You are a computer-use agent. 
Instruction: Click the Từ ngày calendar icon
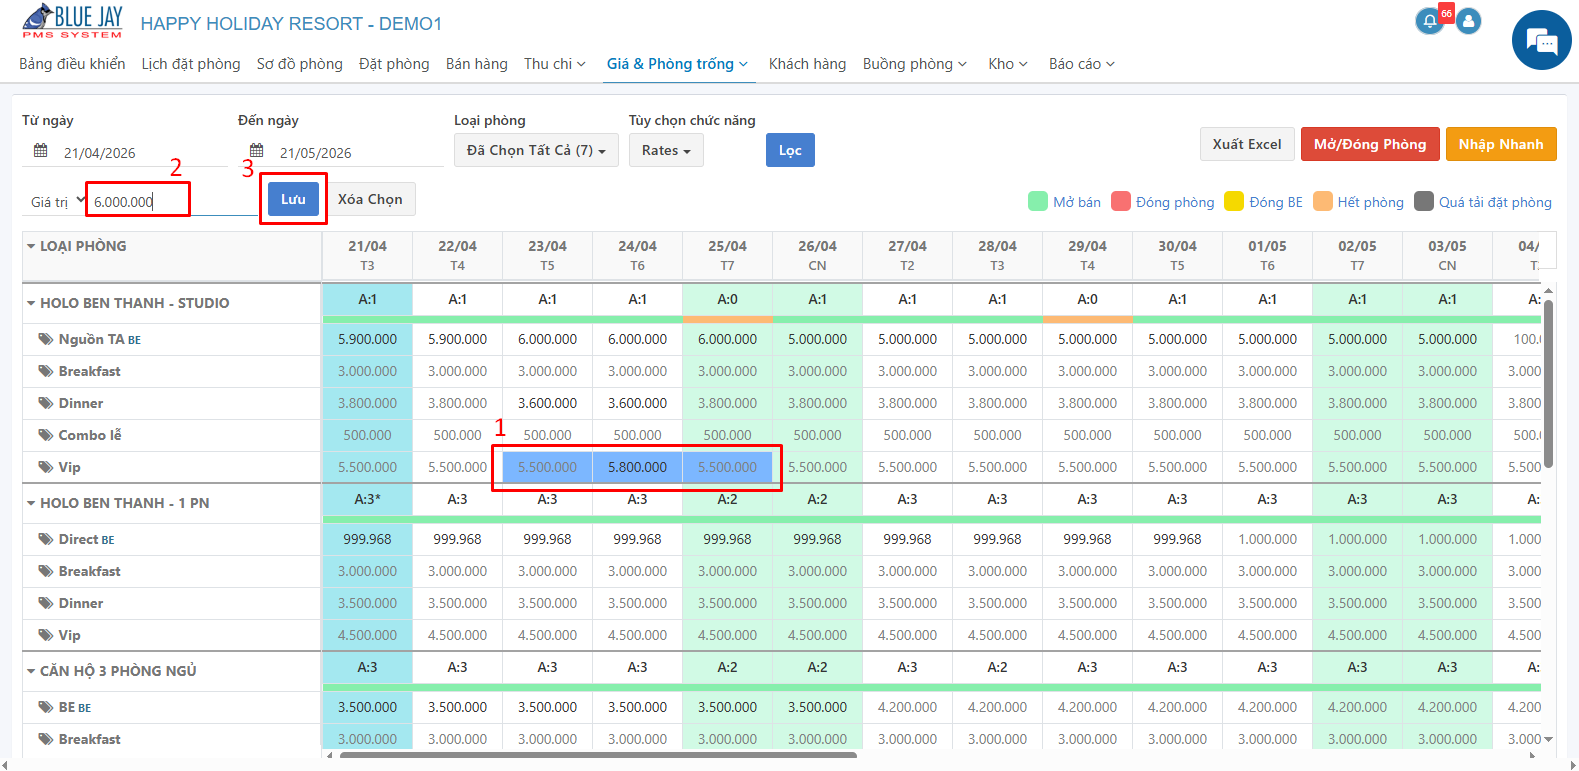click(41, 151)
